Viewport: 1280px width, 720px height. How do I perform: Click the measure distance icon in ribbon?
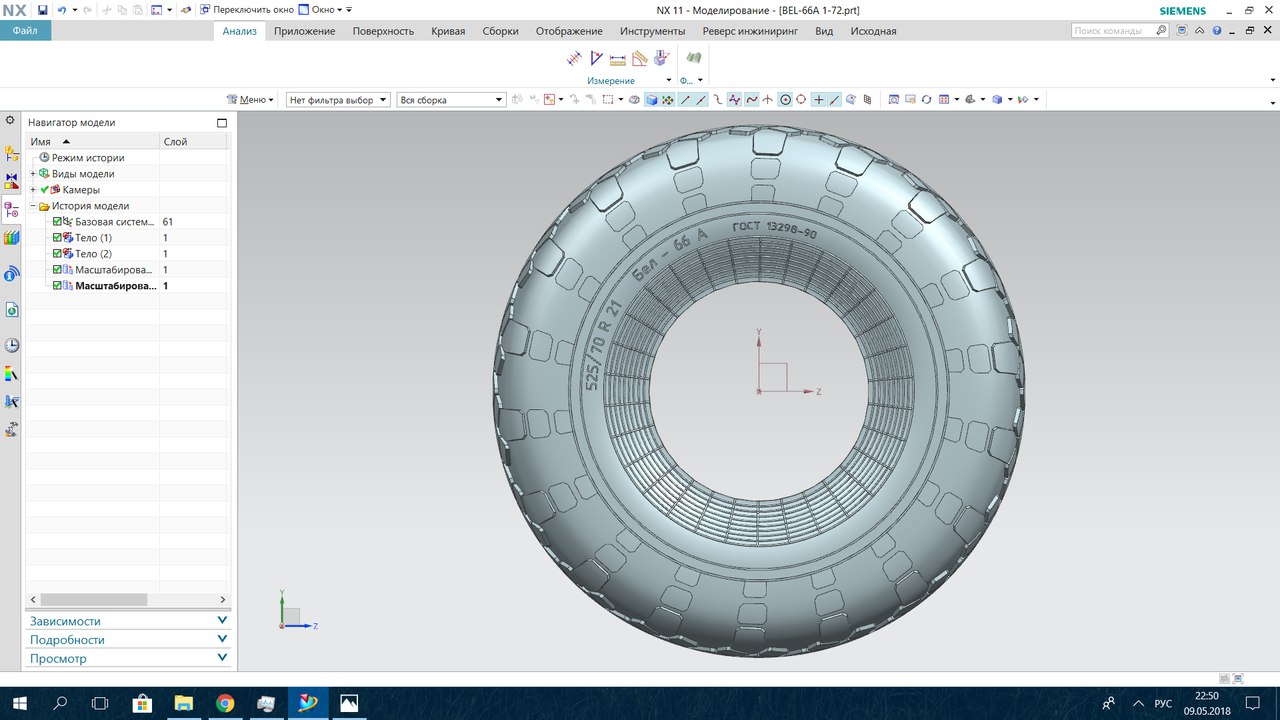tap(574, 59)
